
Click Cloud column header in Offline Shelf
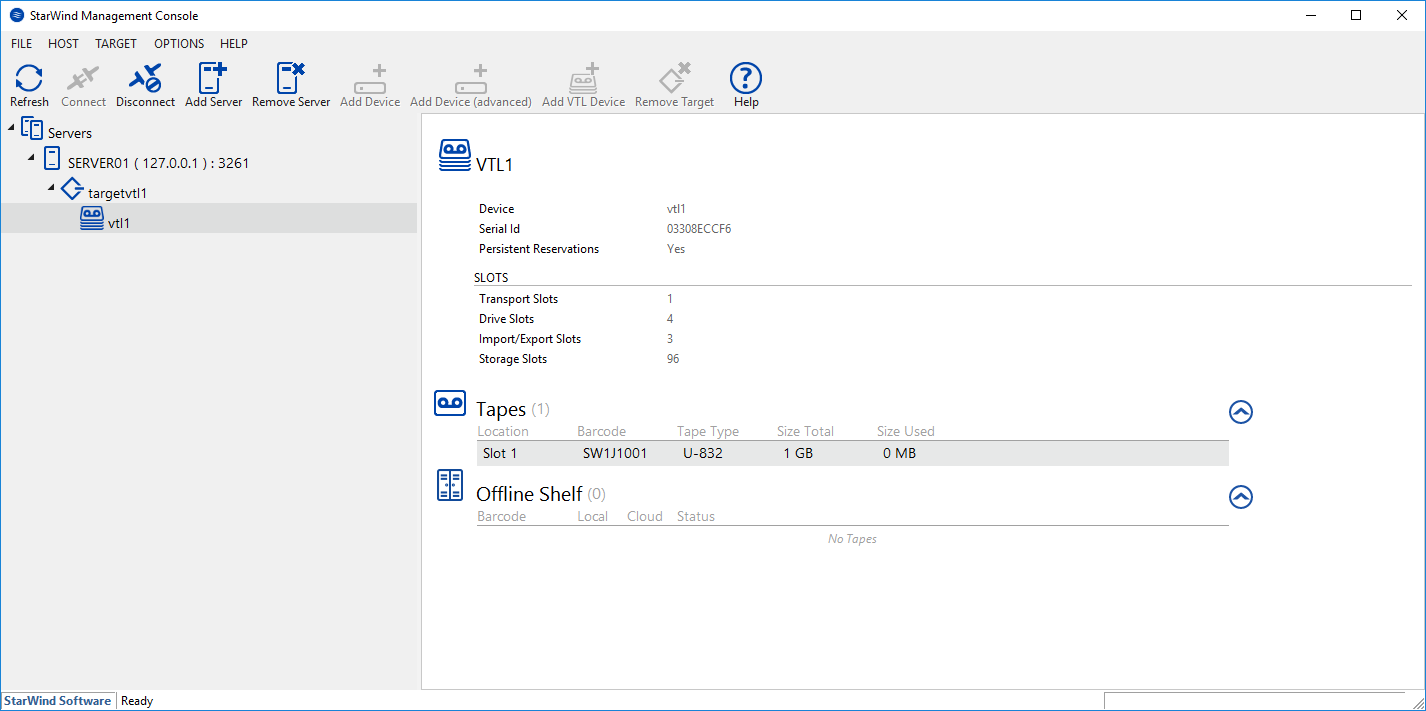(645, 517)
